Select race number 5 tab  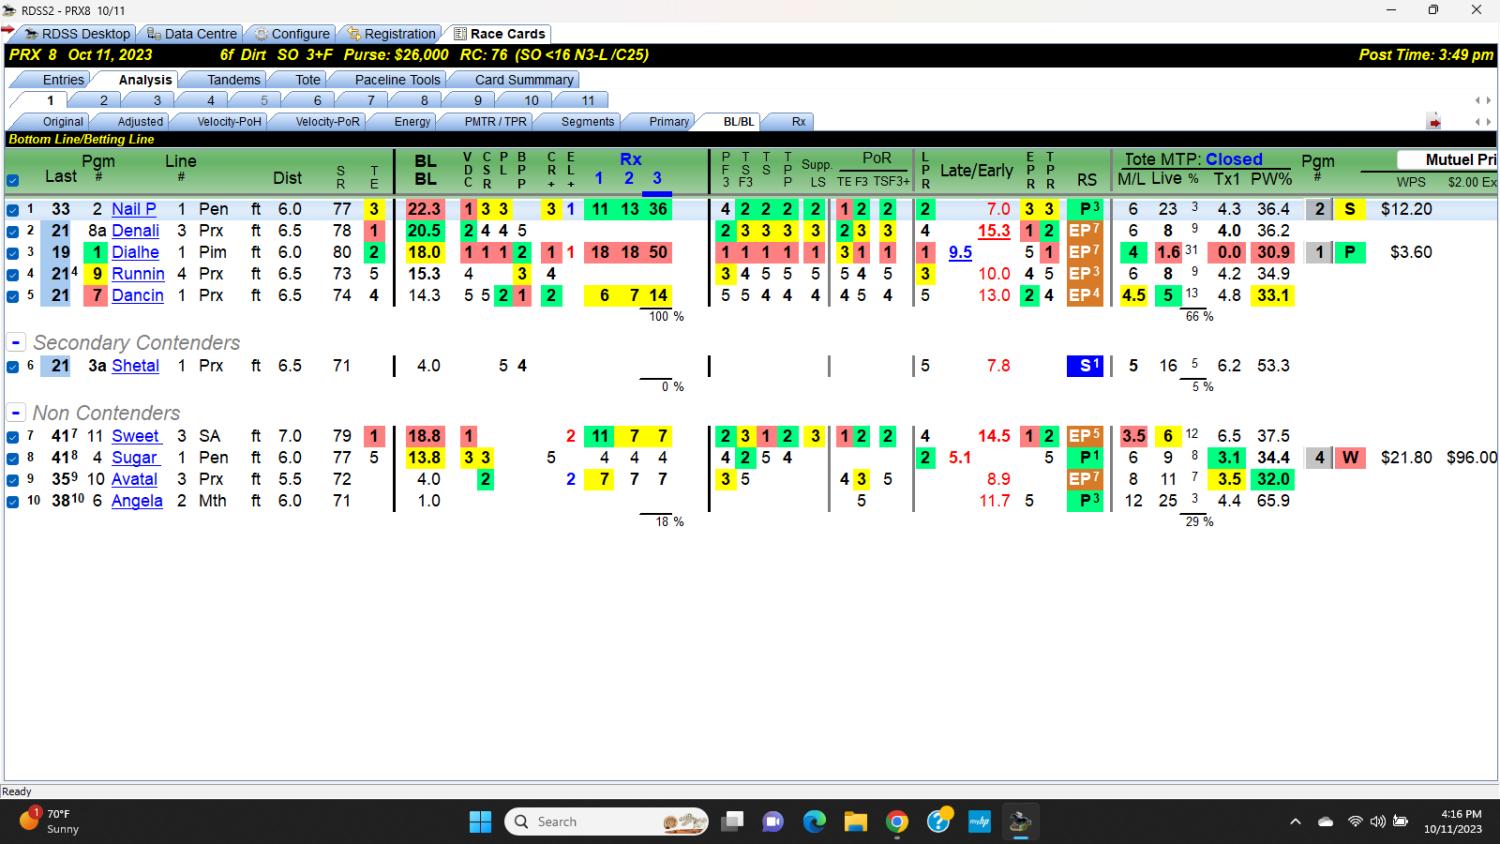pos(264,100)
